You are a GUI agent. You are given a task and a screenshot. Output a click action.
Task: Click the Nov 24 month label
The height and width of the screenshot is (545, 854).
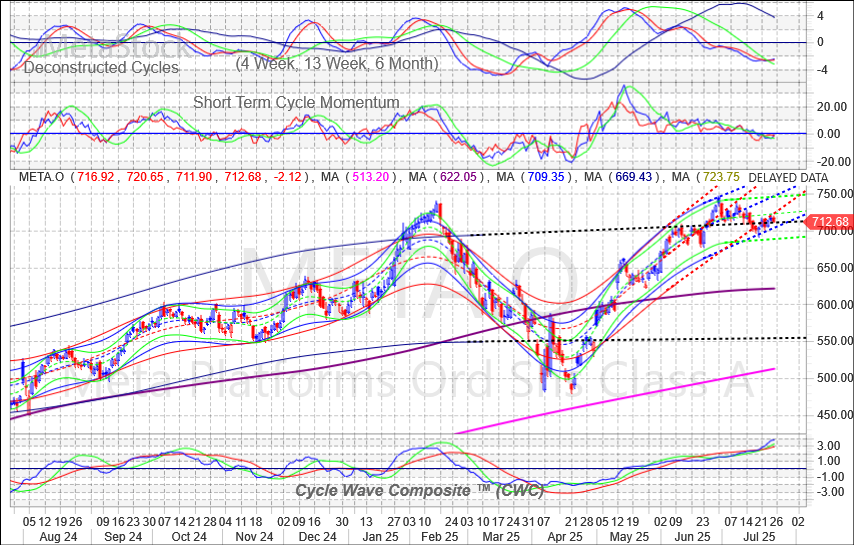click(254, 537)
